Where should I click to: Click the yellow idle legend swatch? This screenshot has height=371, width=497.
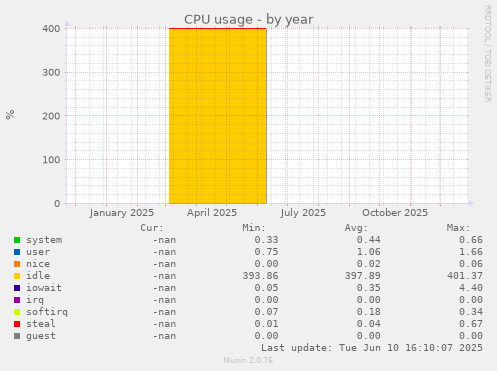[x=17, y=276]
